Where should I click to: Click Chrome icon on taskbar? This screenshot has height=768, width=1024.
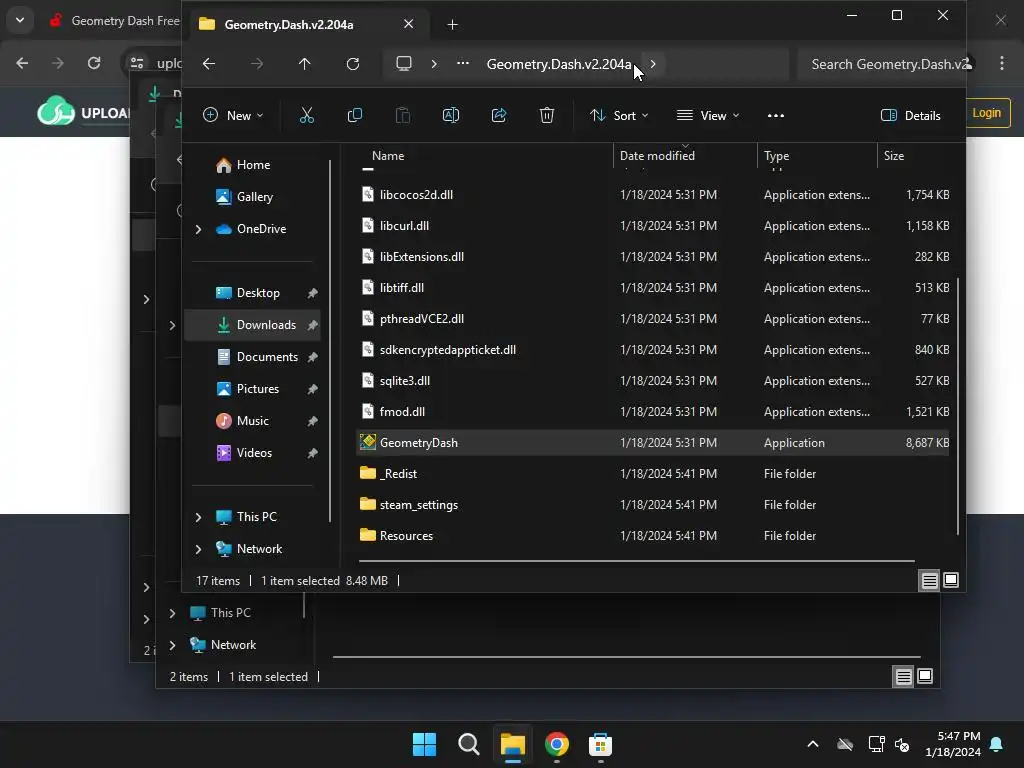pyautogui.click(x=556, y=744)
